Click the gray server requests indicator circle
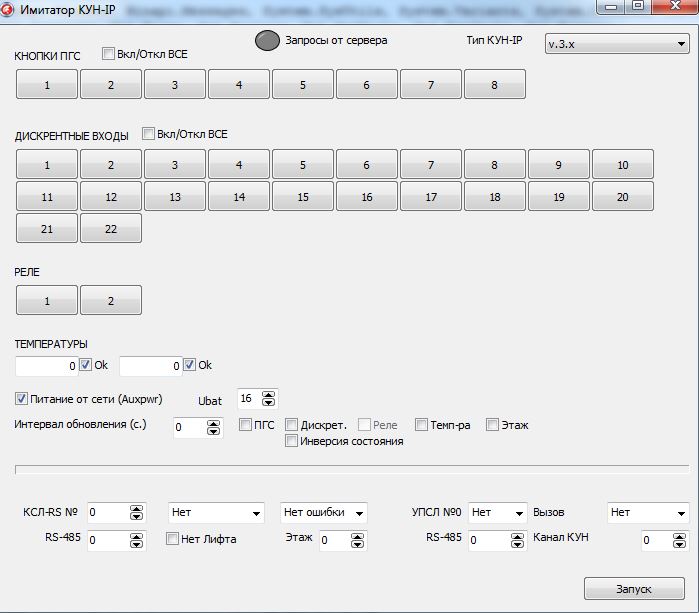 267,41
